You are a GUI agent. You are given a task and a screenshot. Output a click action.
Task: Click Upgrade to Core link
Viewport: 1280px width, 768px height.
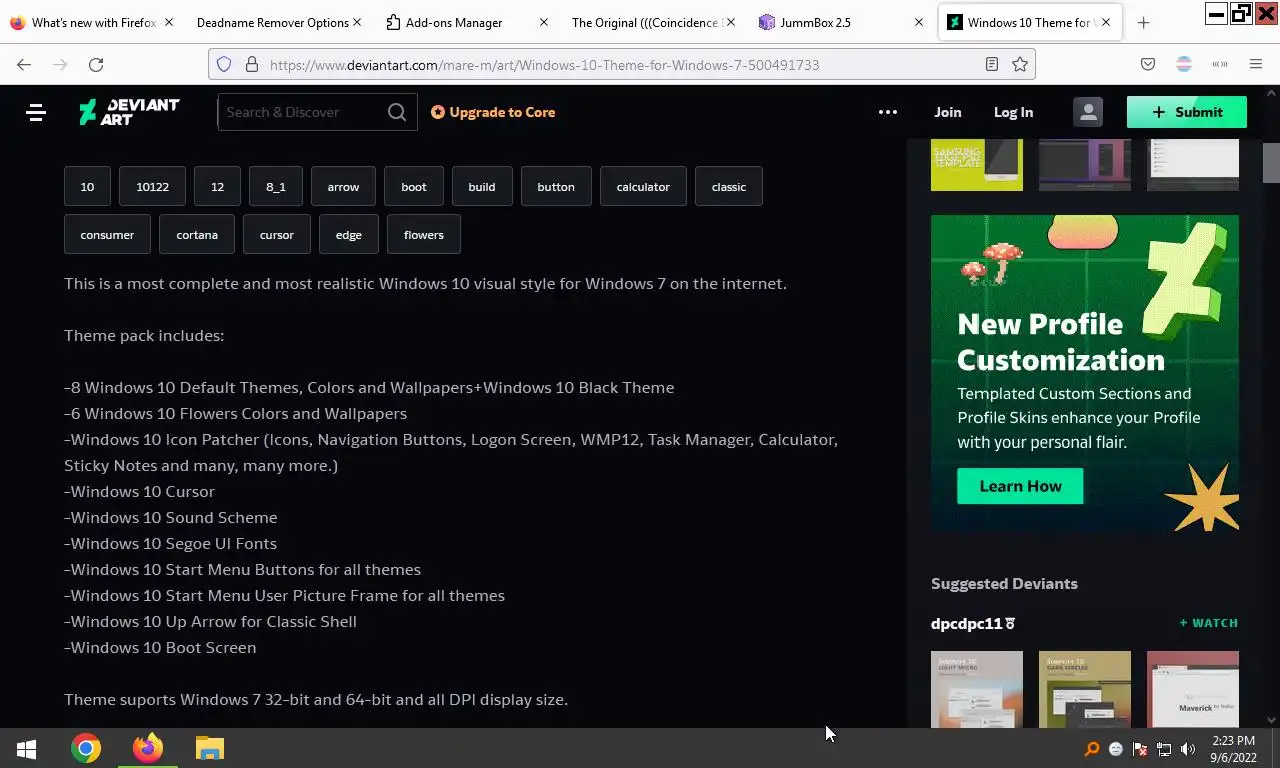tap(493, 112)
